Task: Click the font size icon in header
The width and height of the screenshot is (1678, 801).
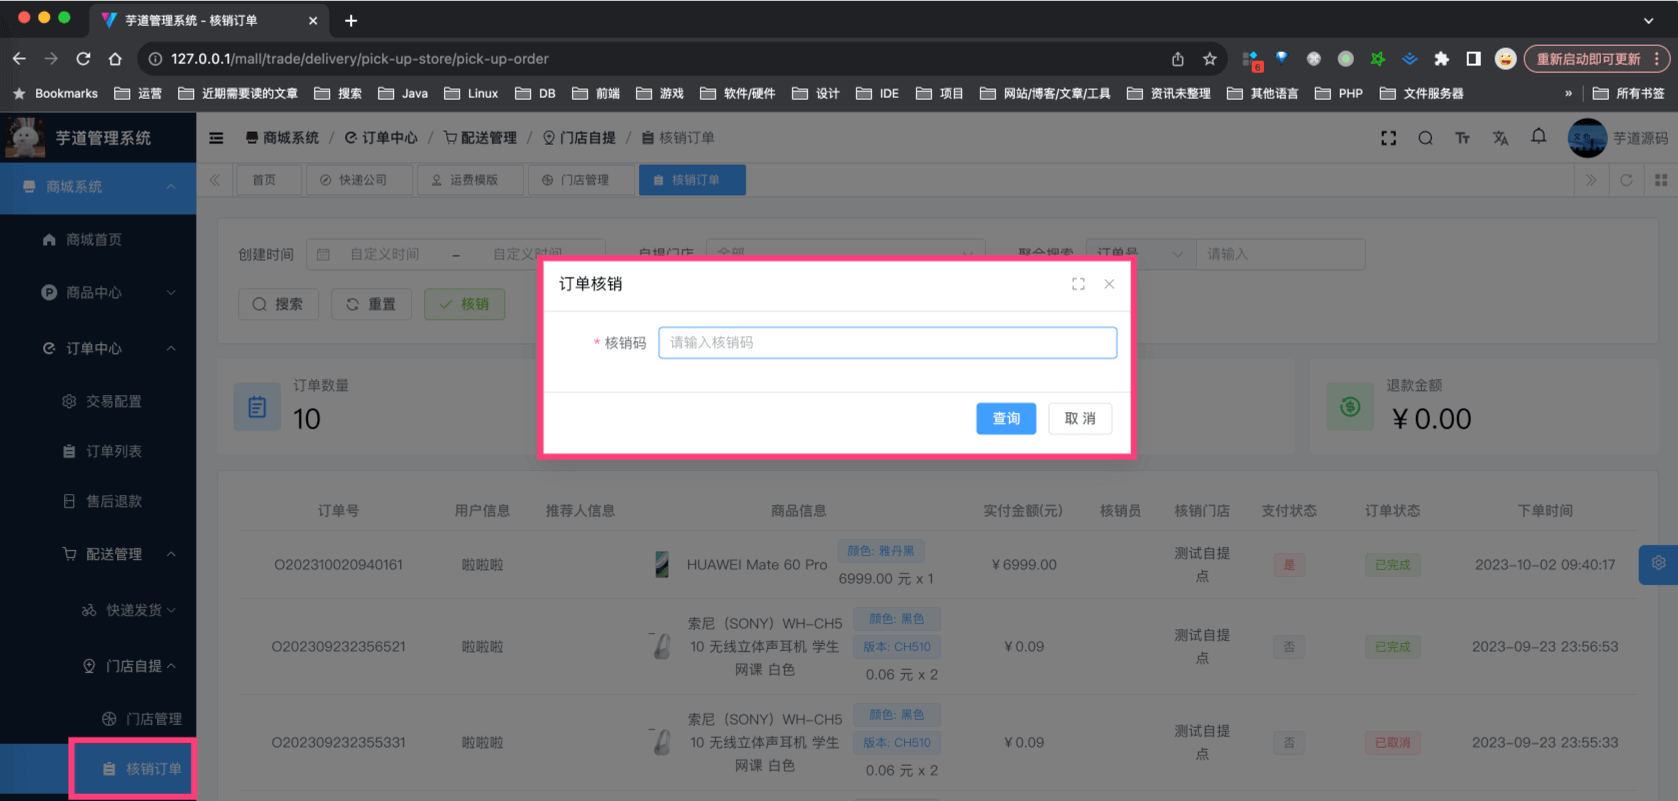Action: pos(1462,138)
